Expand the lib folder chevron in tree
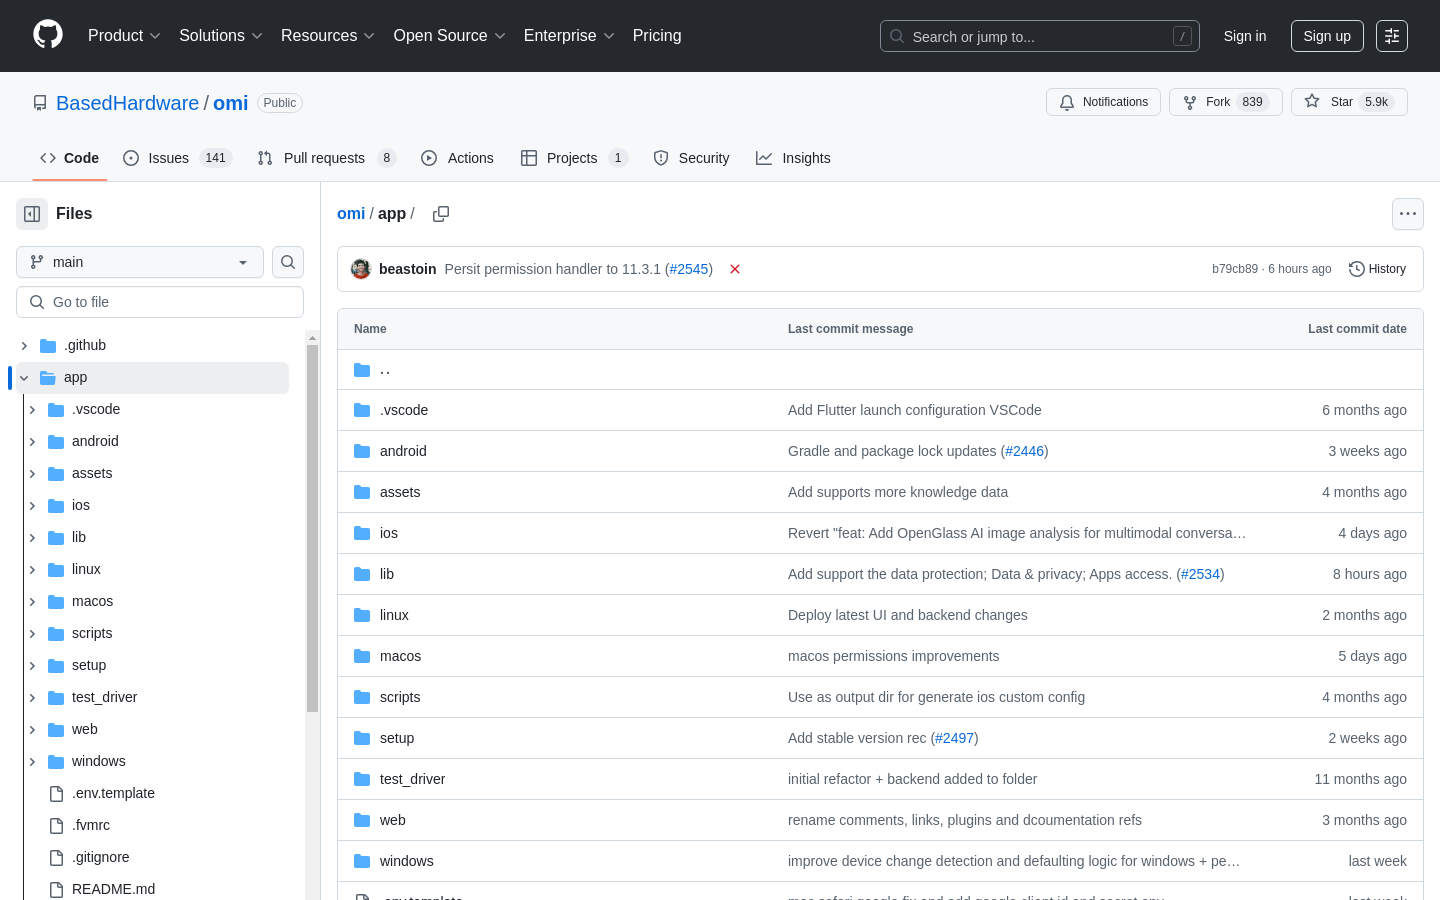 [x=32, y=538]
